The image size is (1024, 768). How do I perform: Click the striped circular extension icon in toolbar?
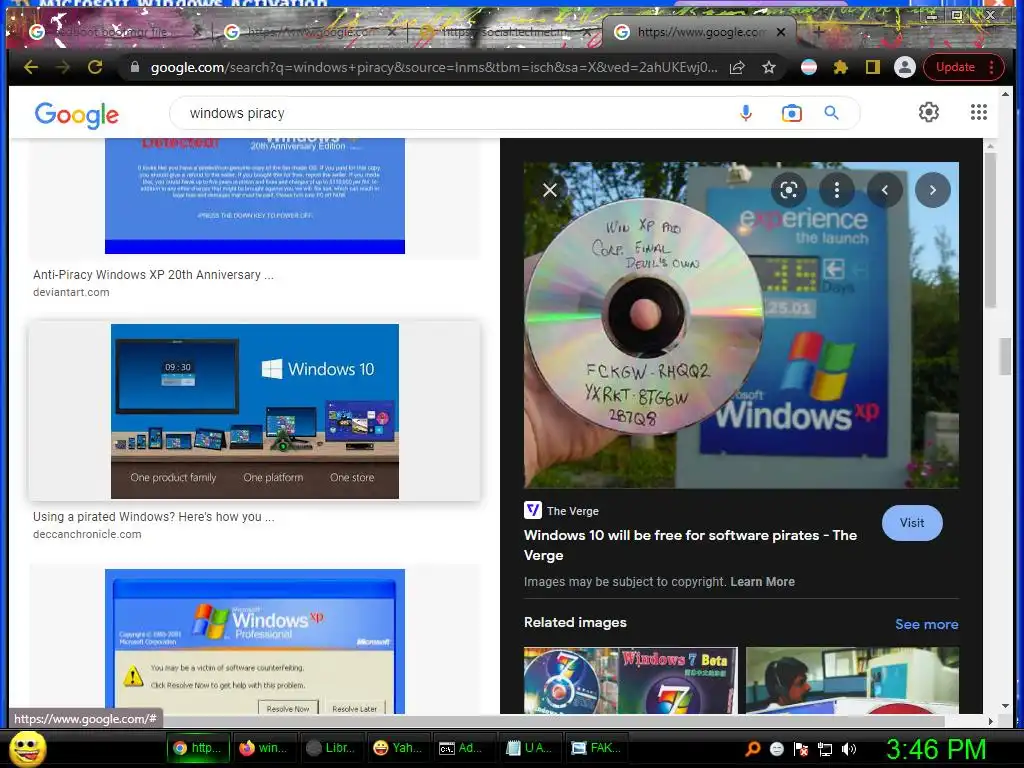808,67
